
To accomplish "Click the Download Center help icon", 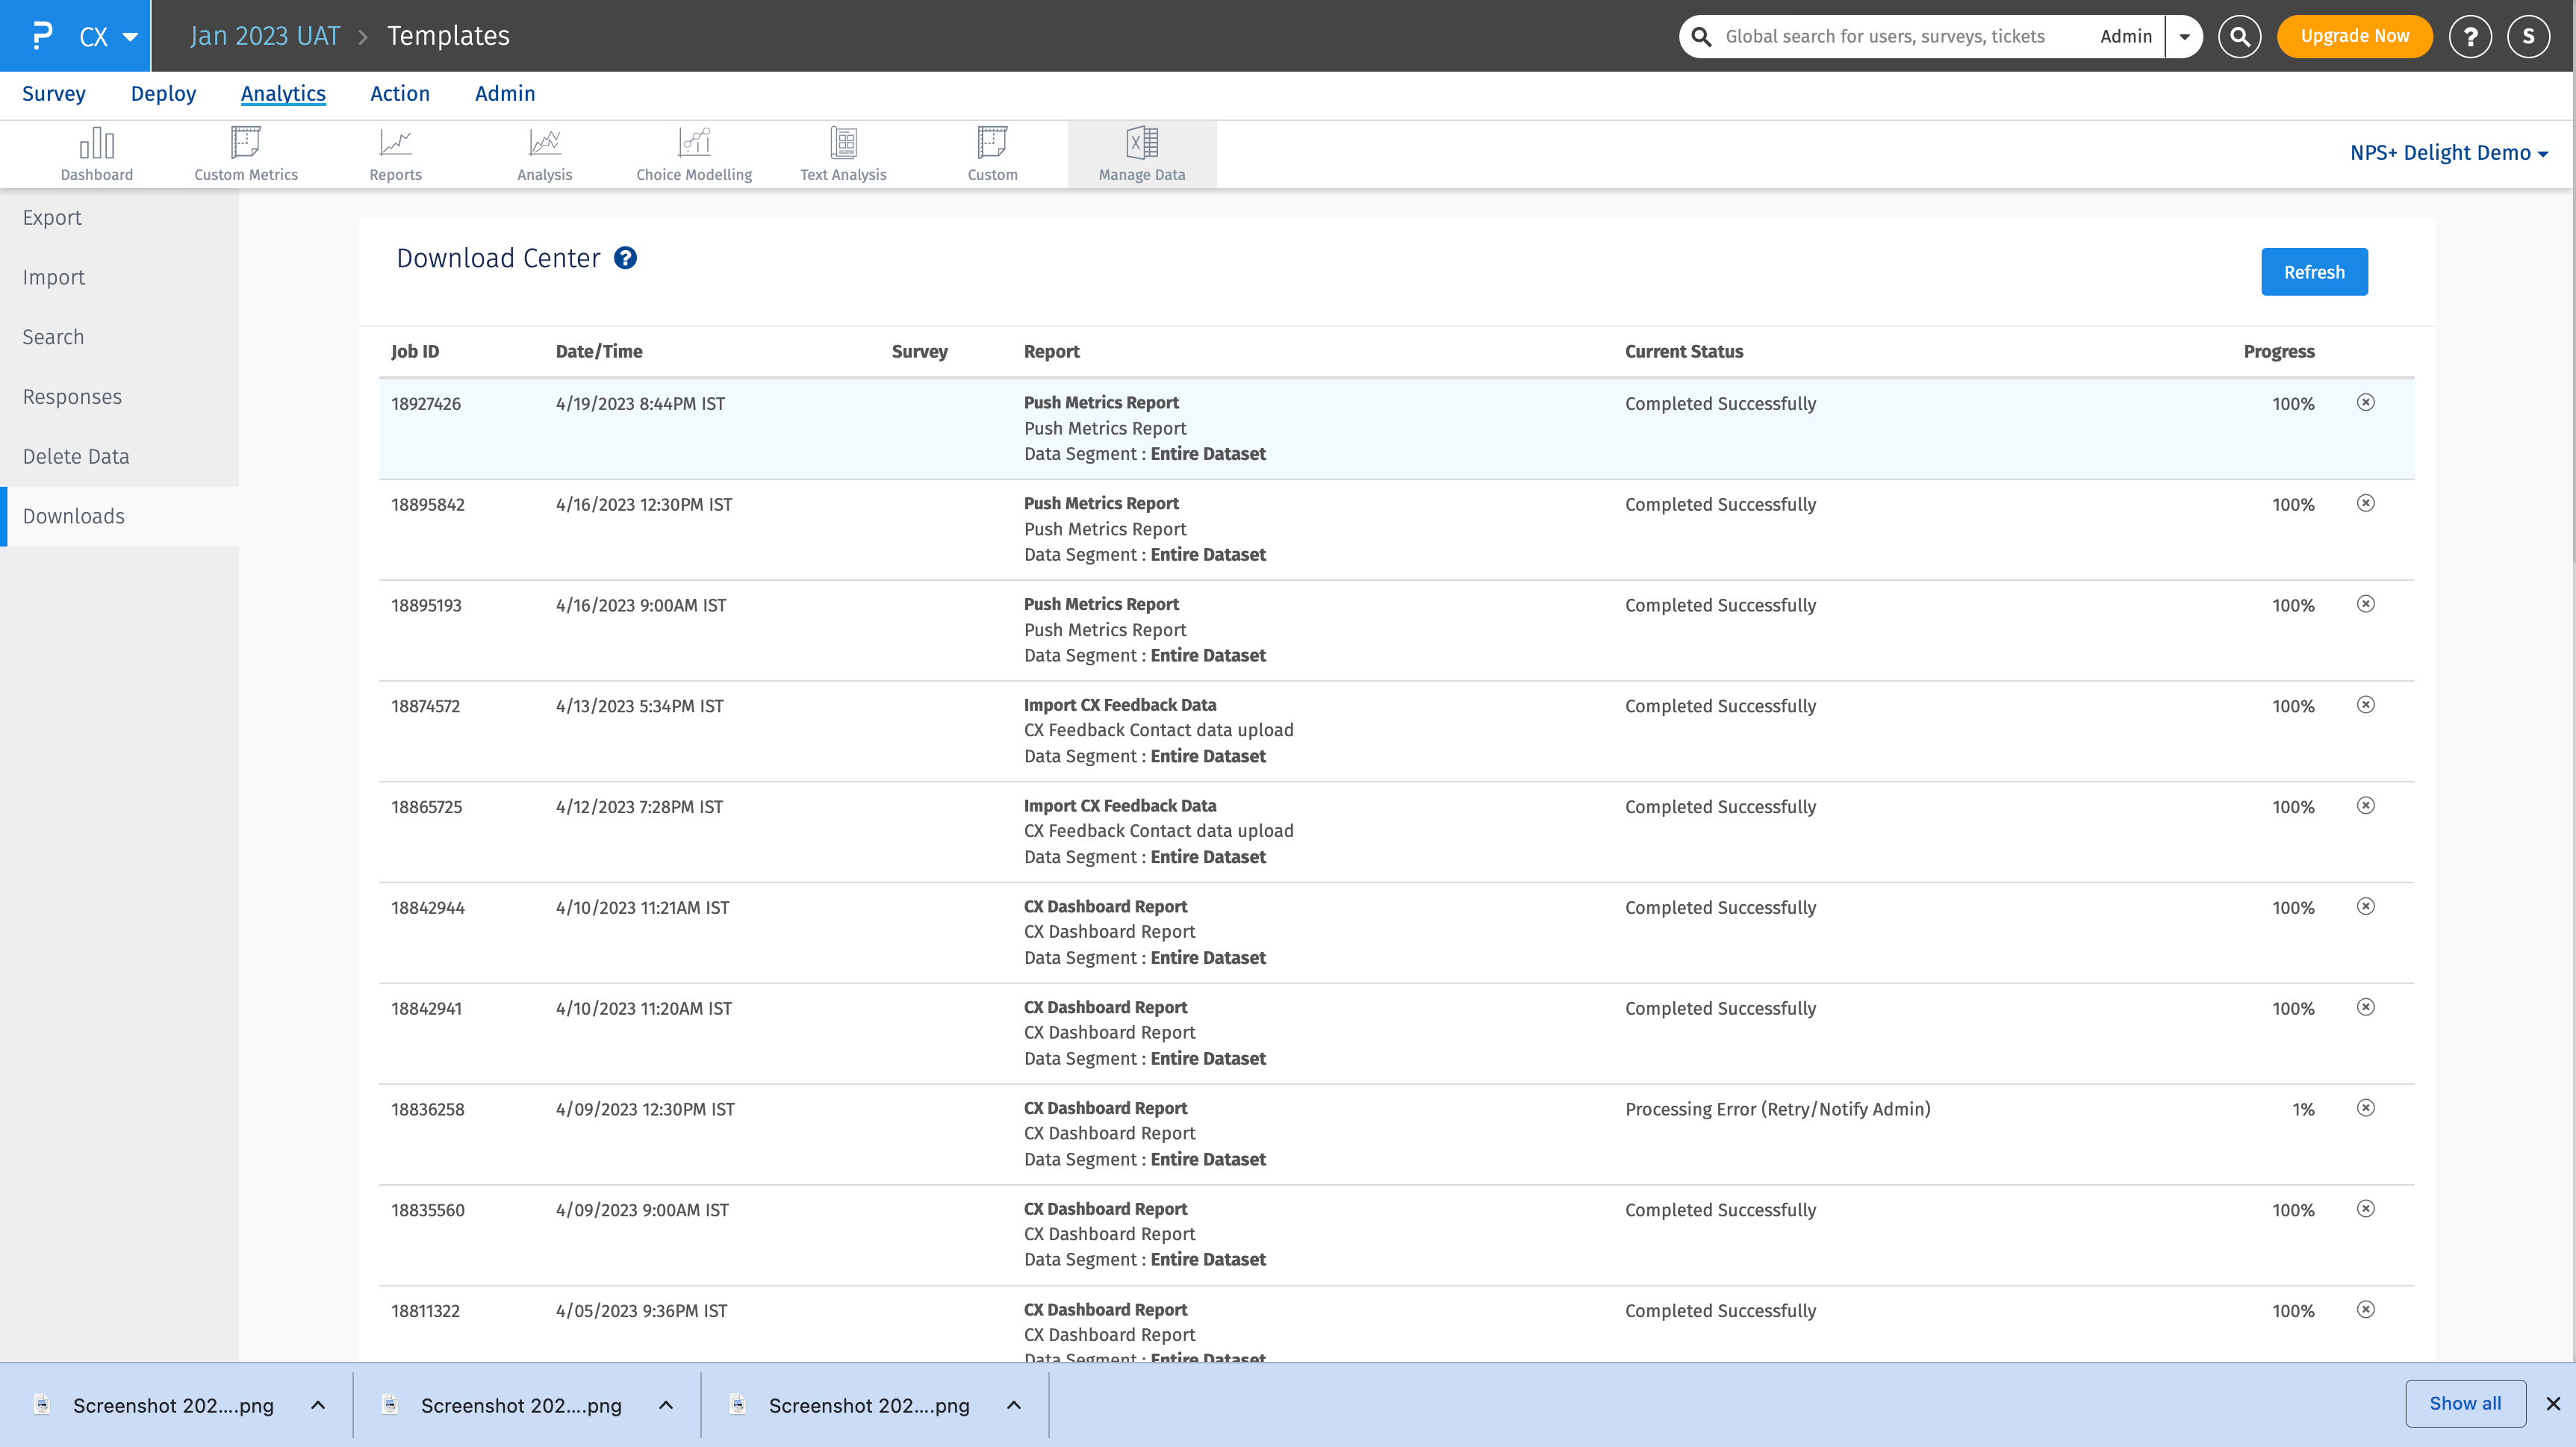I will point(625,258).
